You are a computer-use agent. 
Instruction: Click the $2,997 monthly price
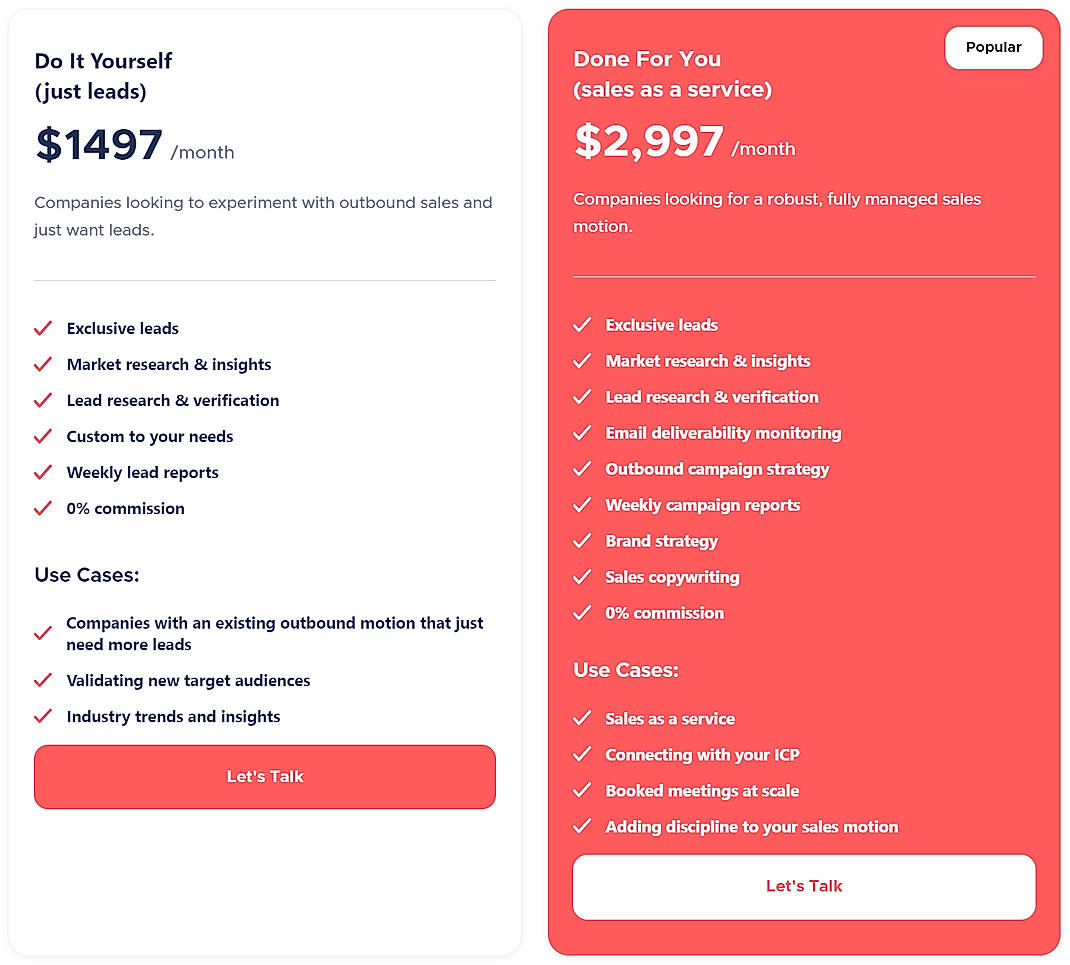tap(650, 140)
